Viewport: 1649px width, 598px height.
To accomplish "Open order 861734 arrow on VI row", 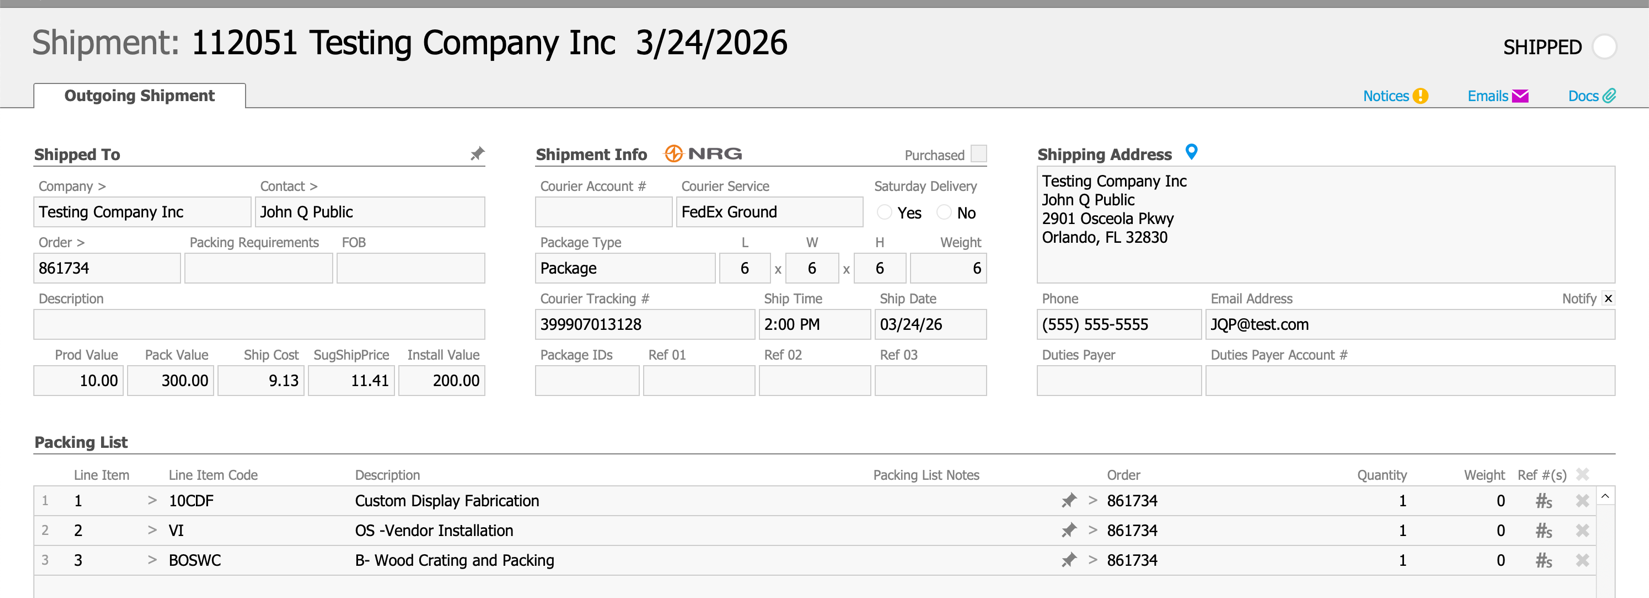I will [1092, 531].
